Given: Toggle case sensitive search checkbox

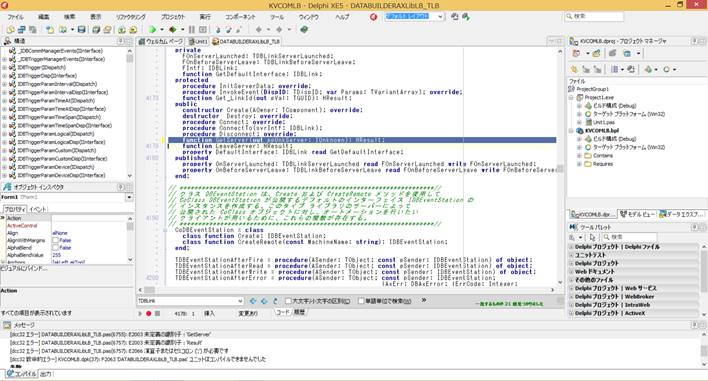Looking at the screenshot, I should [x=288, y=301].
